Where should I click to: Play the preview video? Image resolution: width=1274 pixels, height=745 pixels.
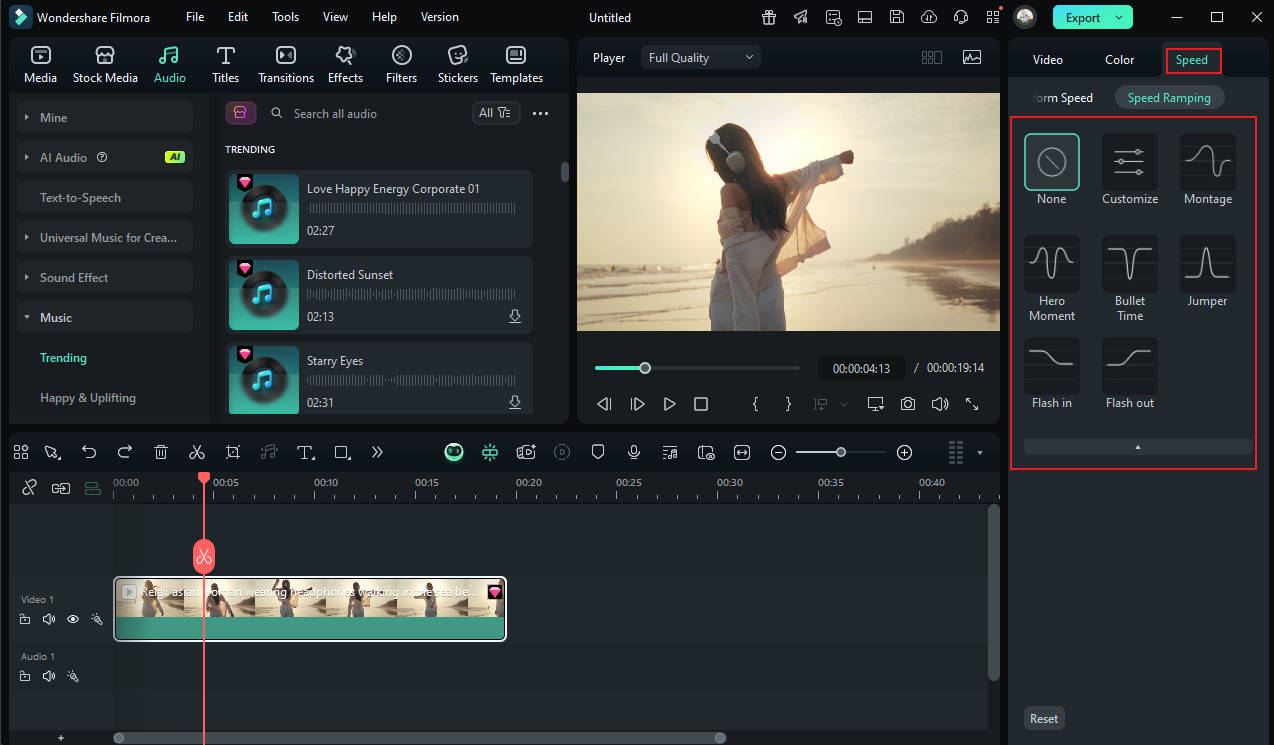coord(669,404)
